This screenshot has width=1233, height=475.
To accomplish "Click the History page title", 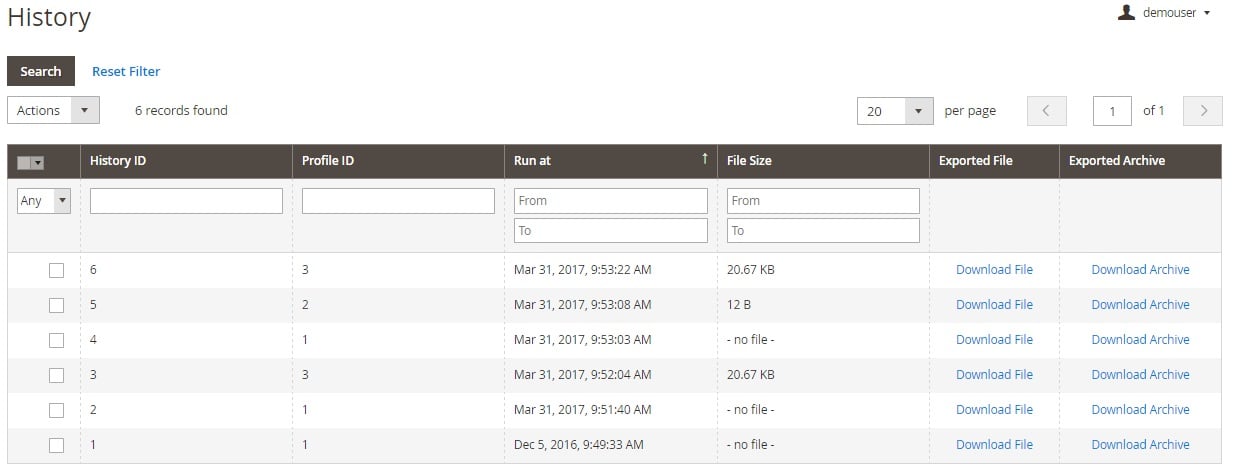I will click(49, 18).
